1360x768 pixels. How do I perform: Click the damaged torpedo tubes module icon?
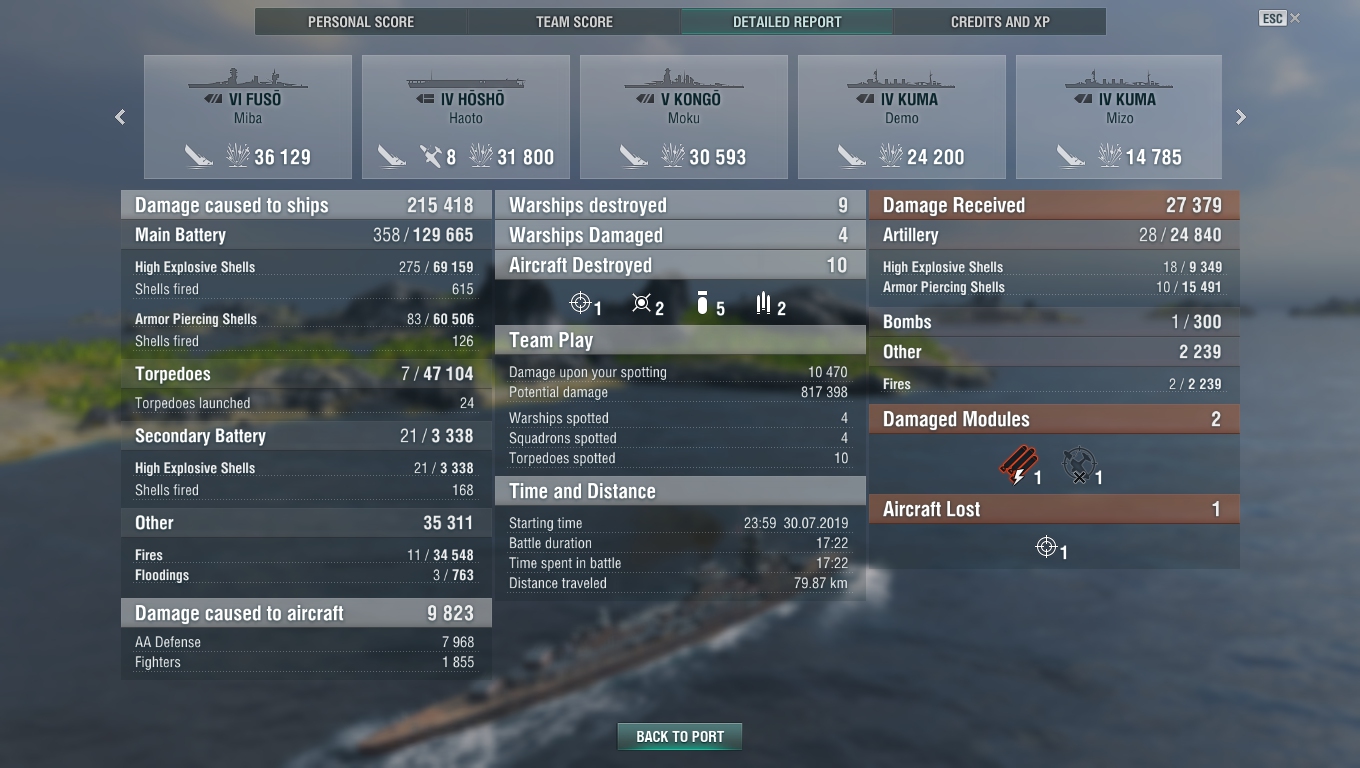(x=1017, y=465)
